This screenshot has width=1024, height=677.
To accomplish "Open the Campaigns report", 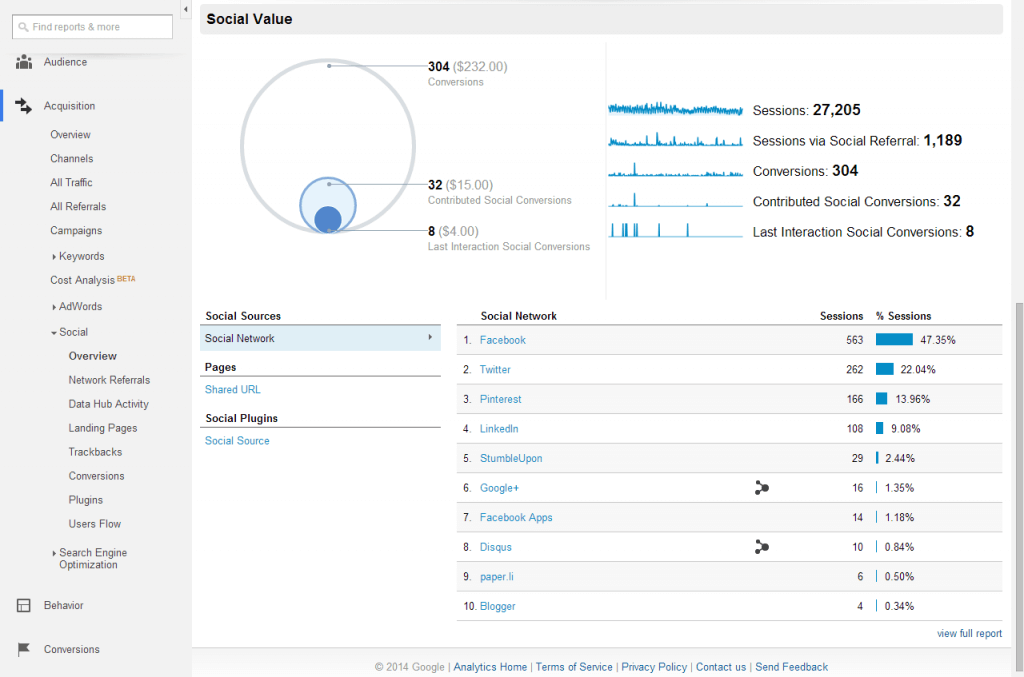I will click(76, 230).
